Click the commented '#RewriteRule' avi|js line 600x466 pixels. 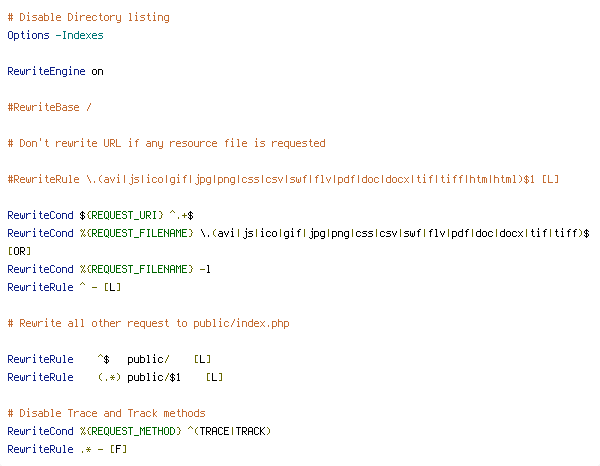(283, 179)
